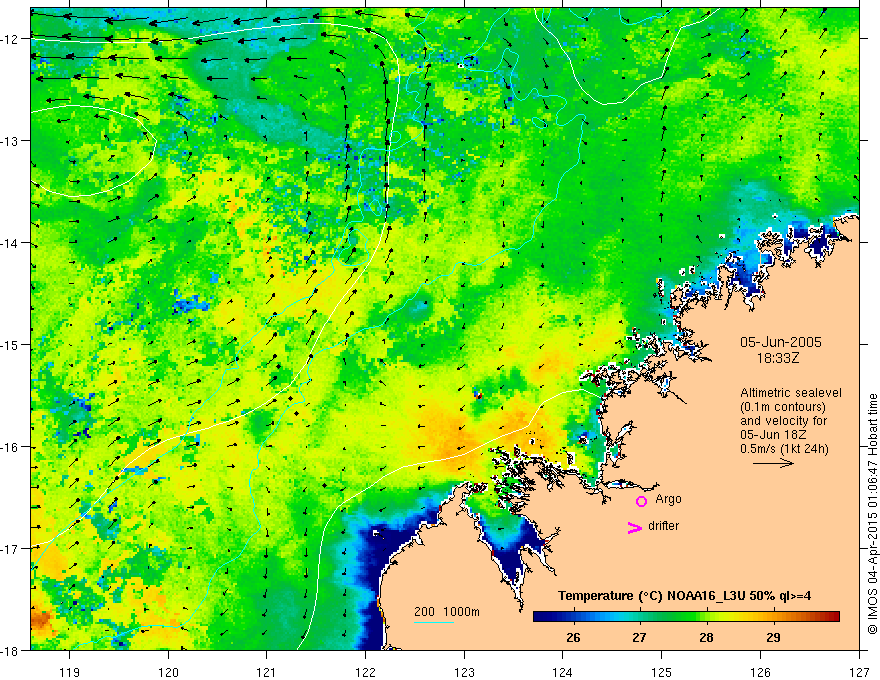Click the 121 longitude axis label
880x680 pixels.
pos(267,672)
